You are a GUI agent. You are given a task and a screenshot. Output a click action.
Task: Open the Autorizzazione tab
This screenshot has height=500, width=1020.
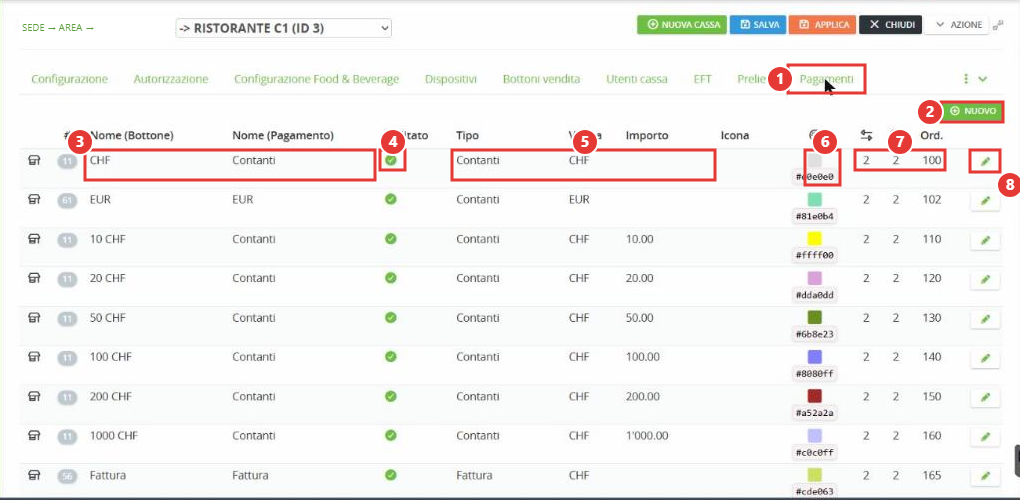pyautogui.click(x=171, y=79)
